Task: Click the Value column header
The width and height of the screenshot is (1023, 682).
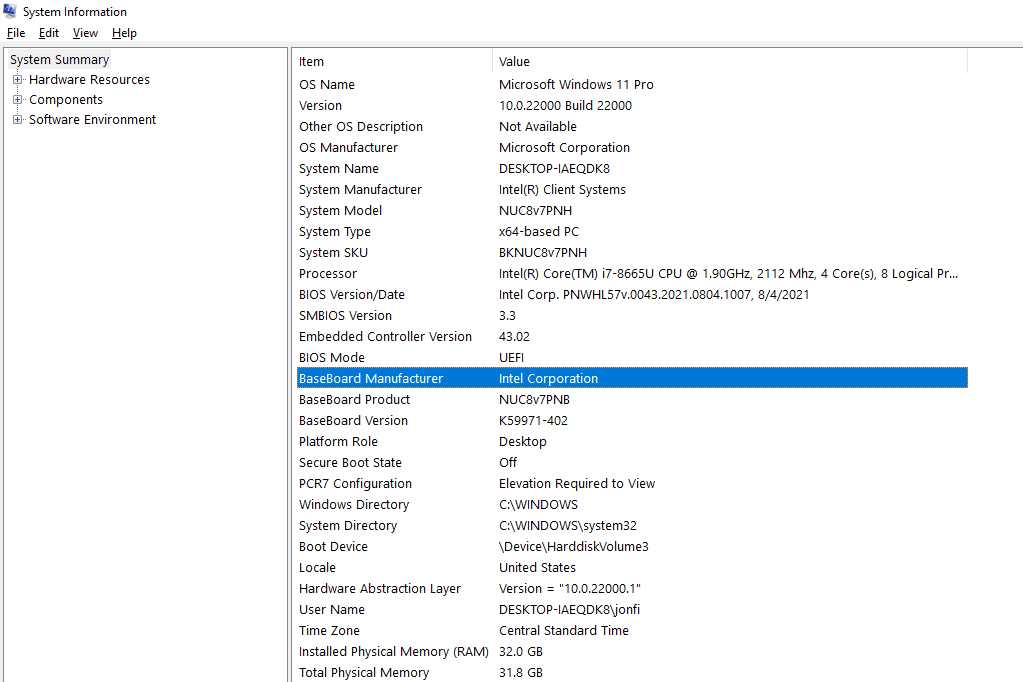Action: click(x=730, y=61)
